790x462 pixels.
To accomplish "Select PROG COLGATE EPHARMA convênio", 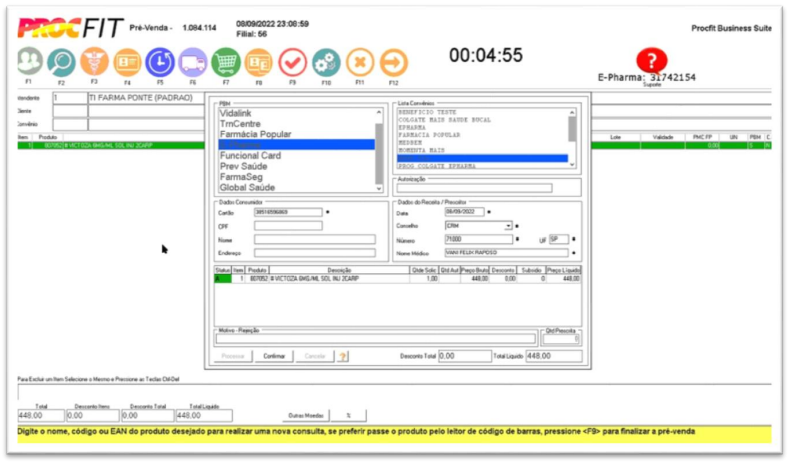I will [x=436, y=166].
